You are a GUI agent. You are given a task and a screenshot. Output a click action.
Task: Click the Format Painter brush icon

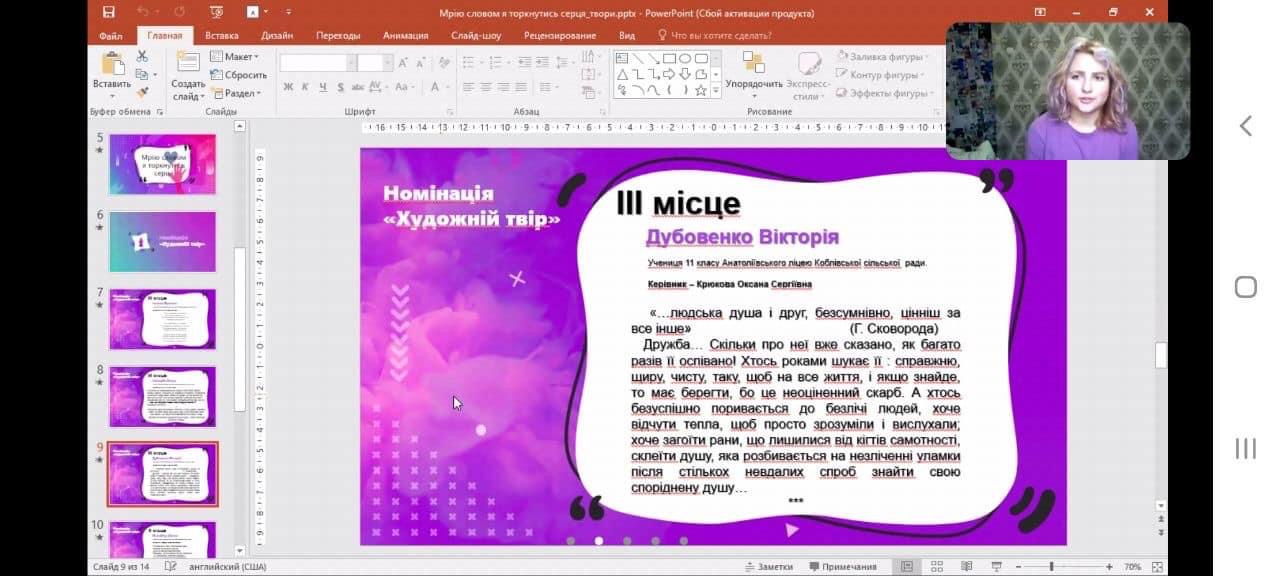tap(141, 91)
